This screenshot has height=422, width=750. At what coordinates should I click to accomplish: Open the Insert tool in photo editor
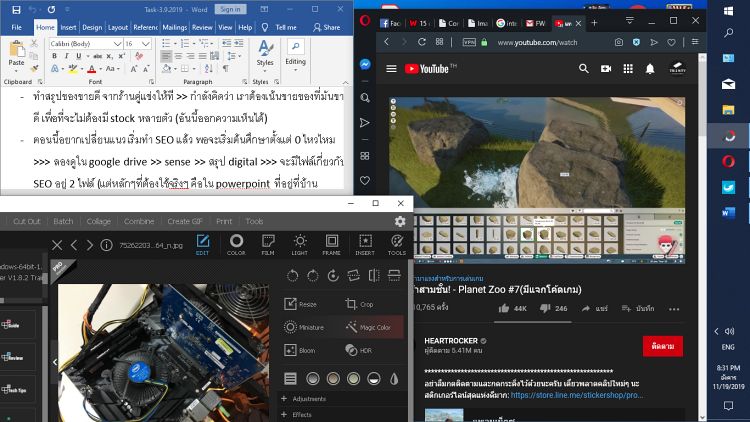coord(365,244)
